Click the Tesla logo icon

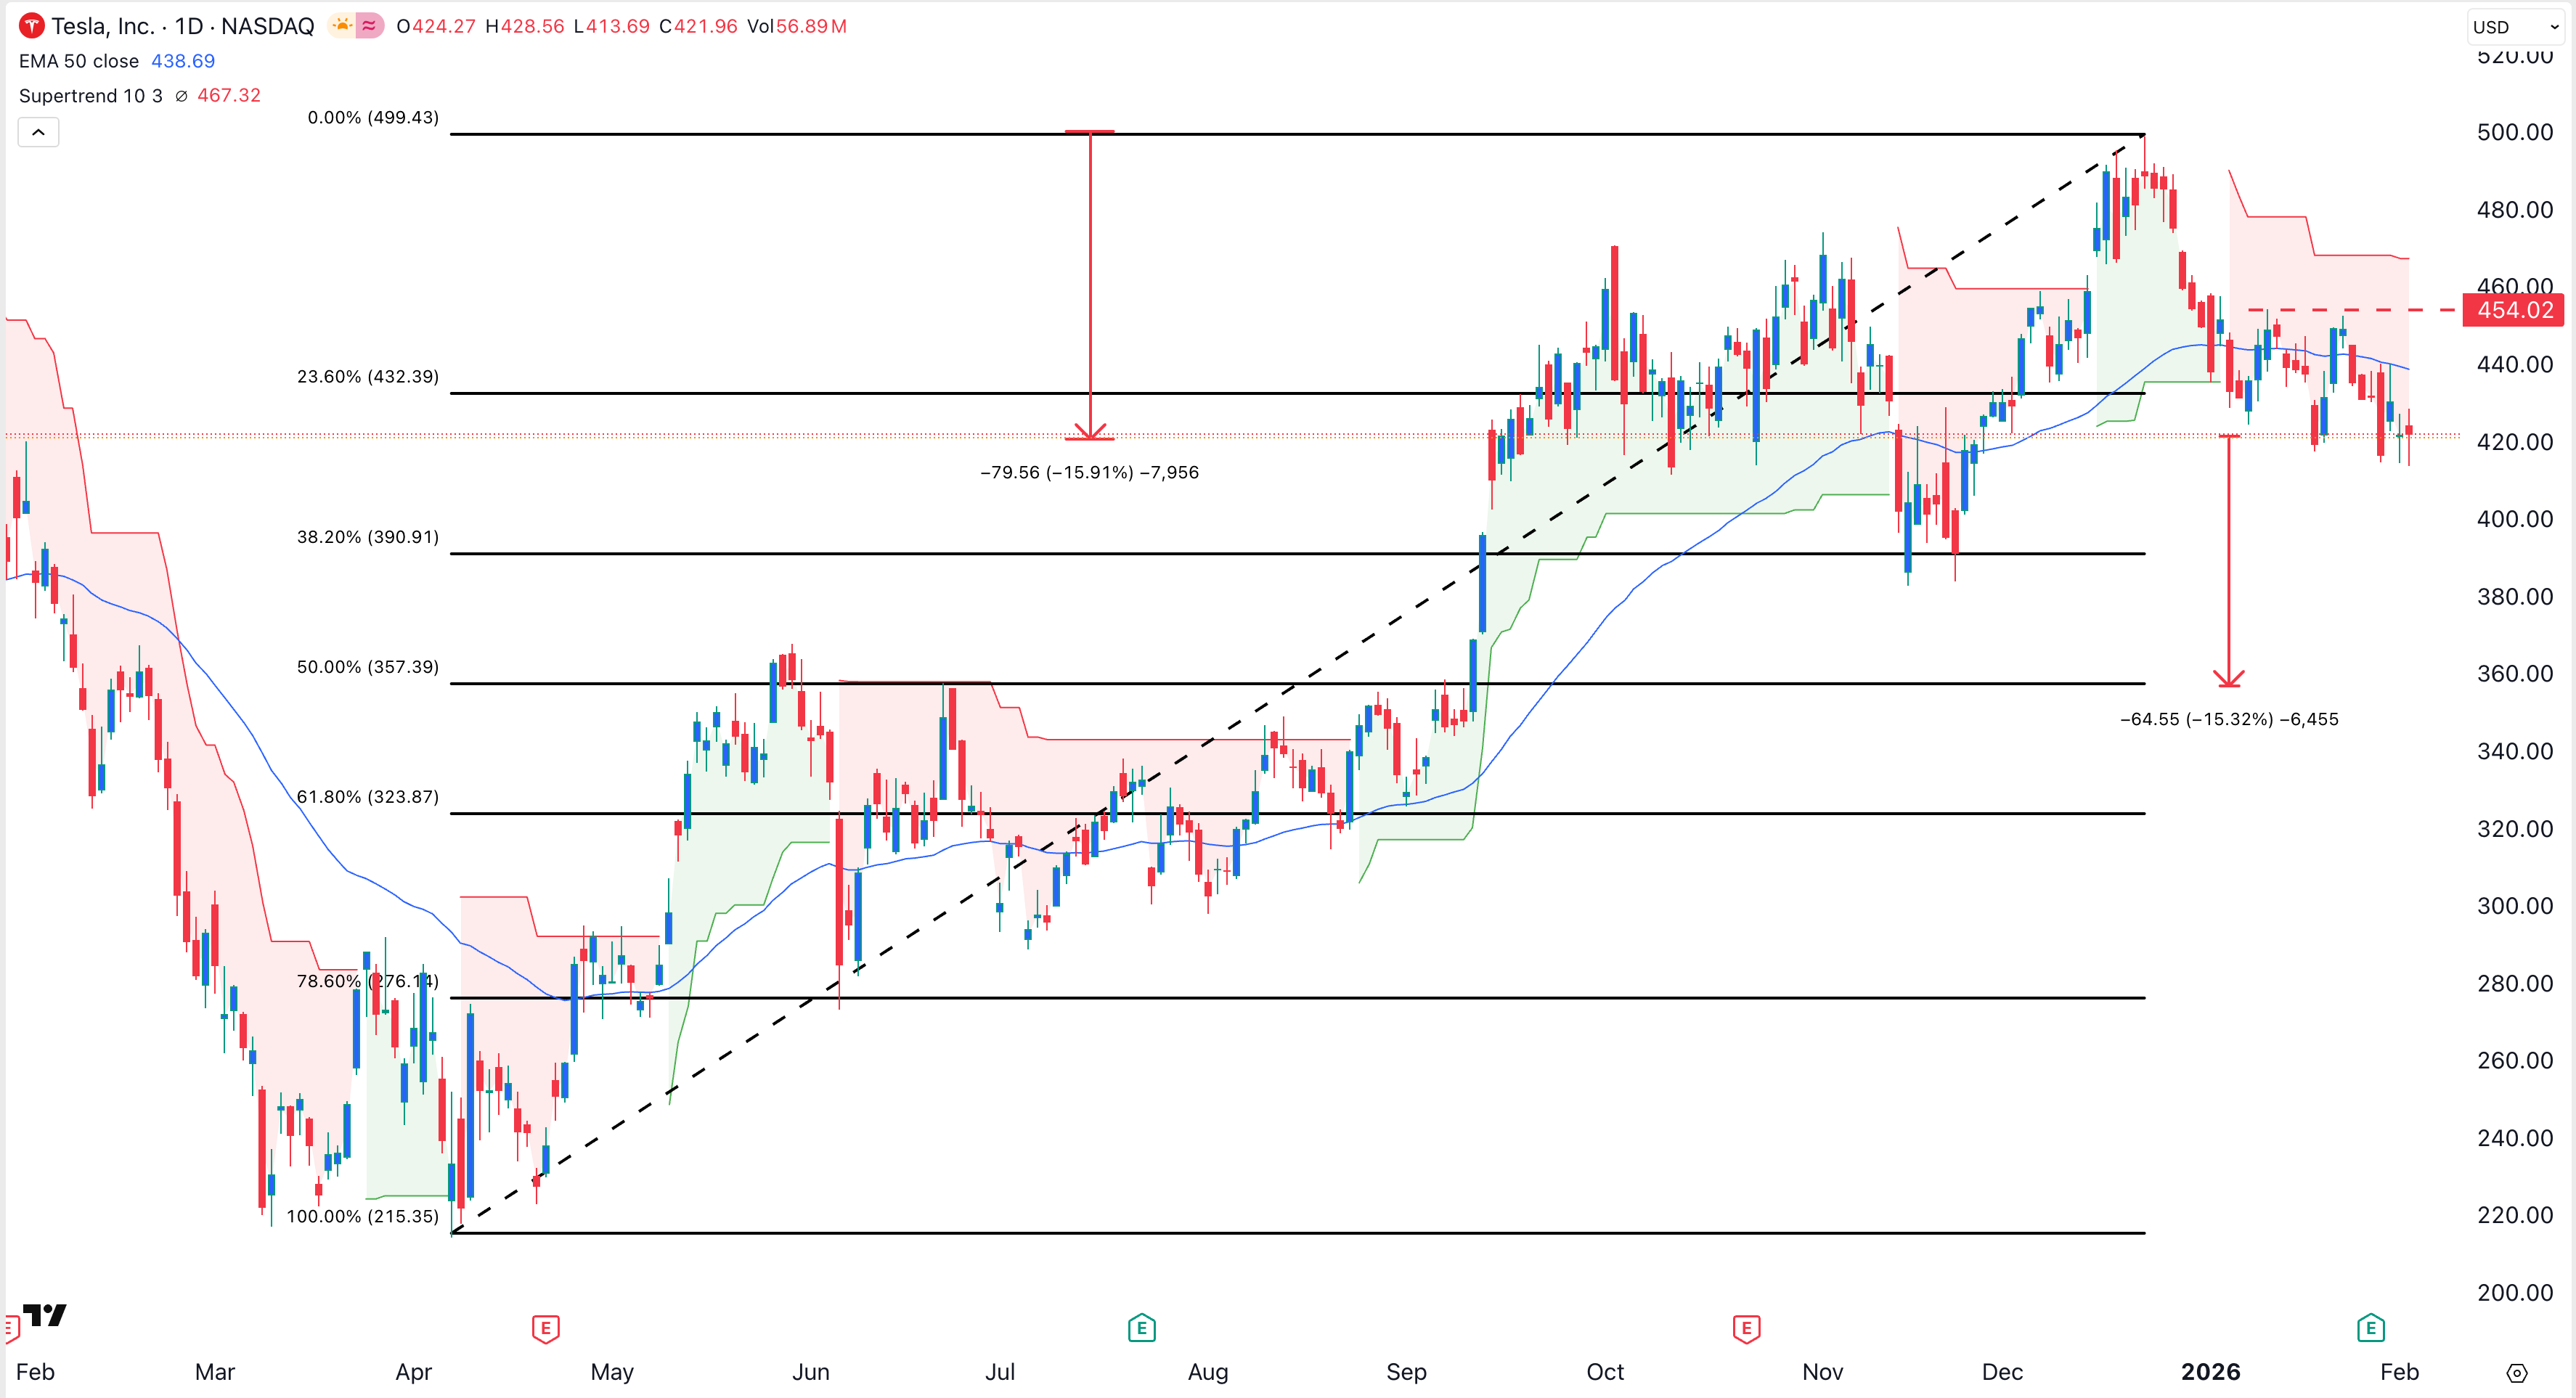pos(31,26)
